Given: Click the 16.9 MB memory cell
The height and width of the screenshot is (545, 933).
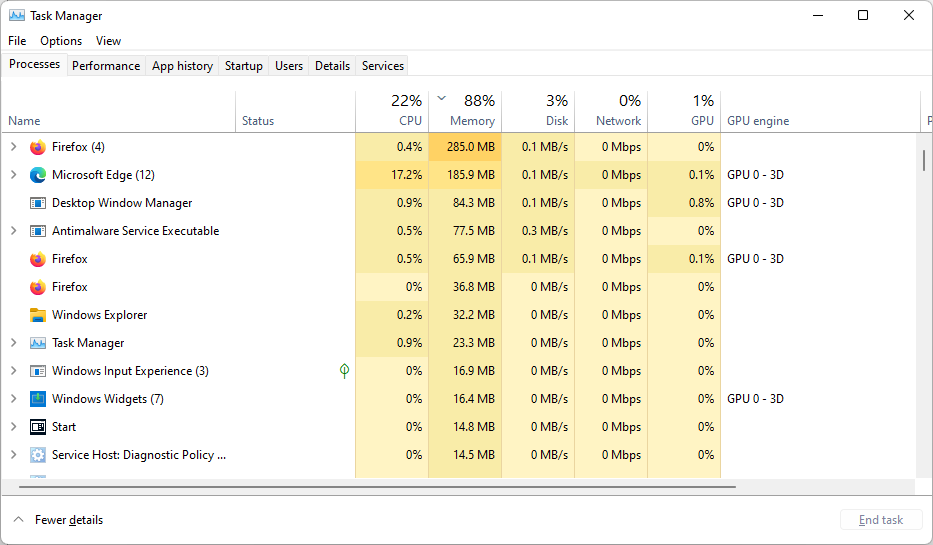Looking at the screenshot, I should tap(465, 371).
